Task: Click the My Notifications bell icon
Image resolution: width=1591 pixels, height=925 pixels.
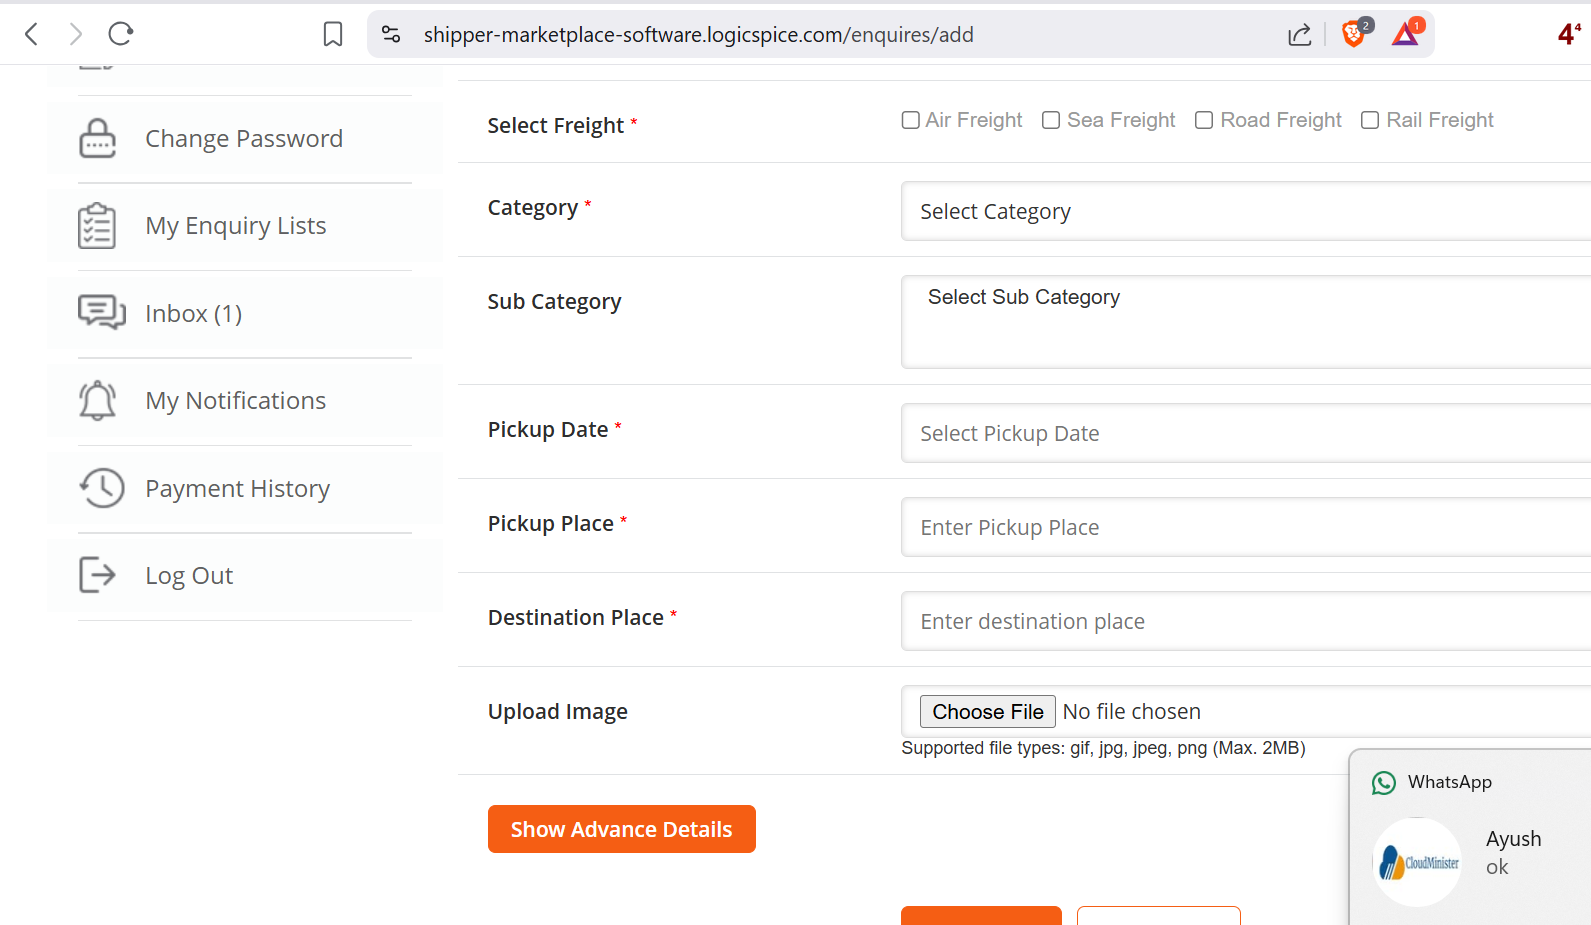Action: (97, 401)
